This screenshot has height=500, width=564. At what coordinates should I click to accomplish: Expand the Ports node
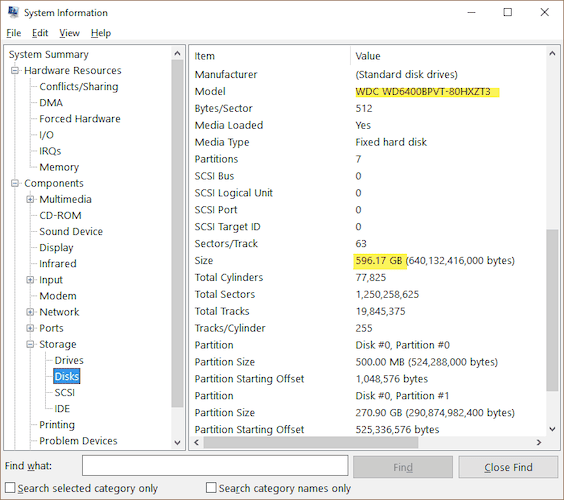pos(30,328)
